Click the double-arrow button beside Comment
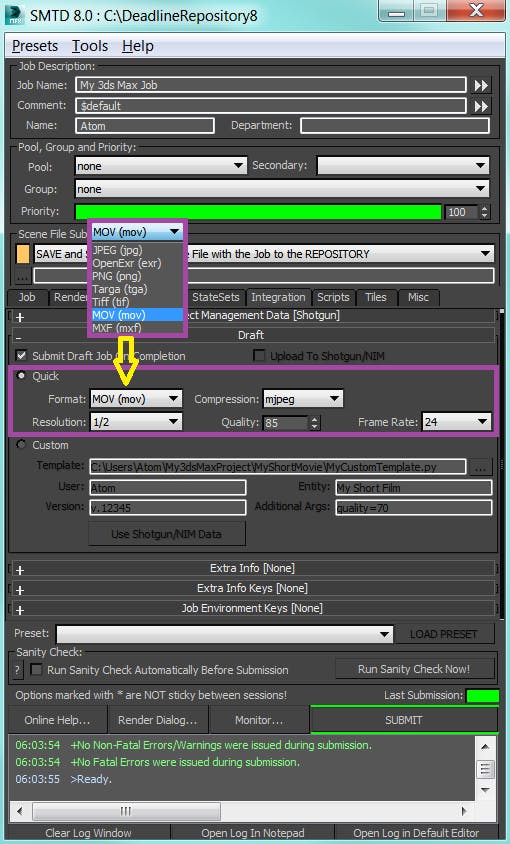This screenshot has width=510, height=844. point(480,106)
